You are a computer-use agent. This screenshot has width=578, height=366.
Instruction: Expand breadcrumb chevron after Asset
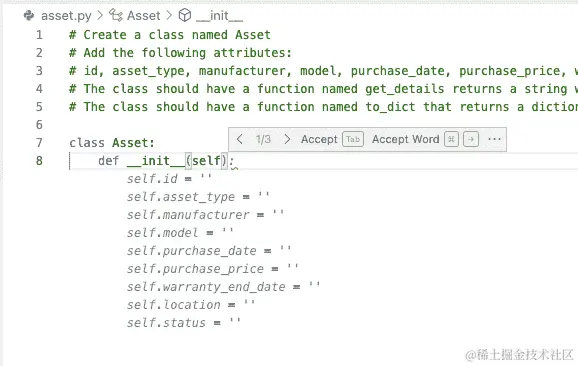(x=169, y=15)
